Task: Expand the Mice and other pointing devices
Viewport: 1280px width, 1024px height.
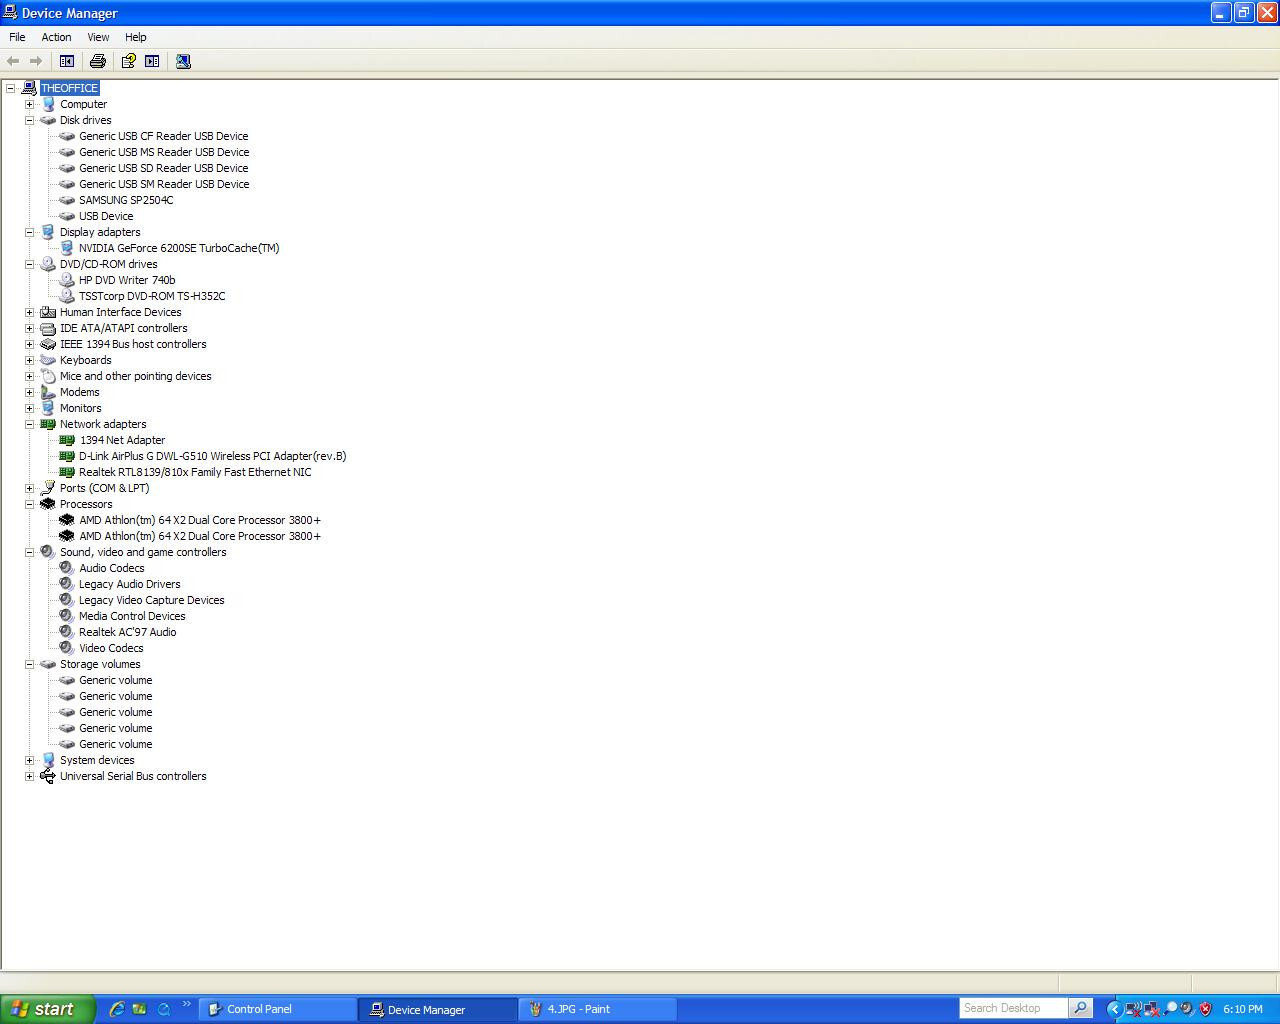Action: coord(29,376)
